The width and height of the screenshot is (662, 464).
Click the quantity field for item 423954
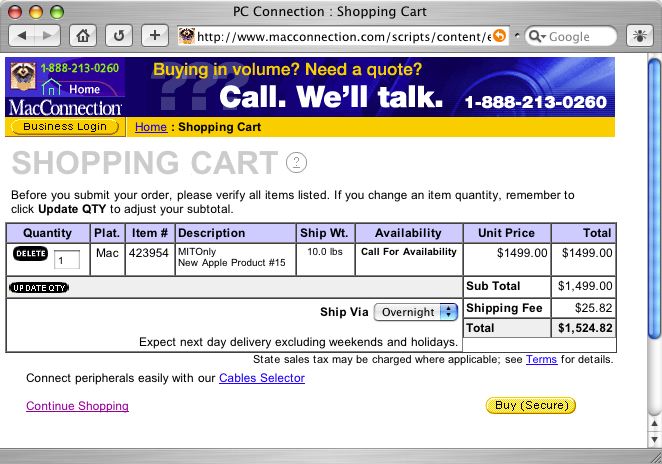click(67, 260)
